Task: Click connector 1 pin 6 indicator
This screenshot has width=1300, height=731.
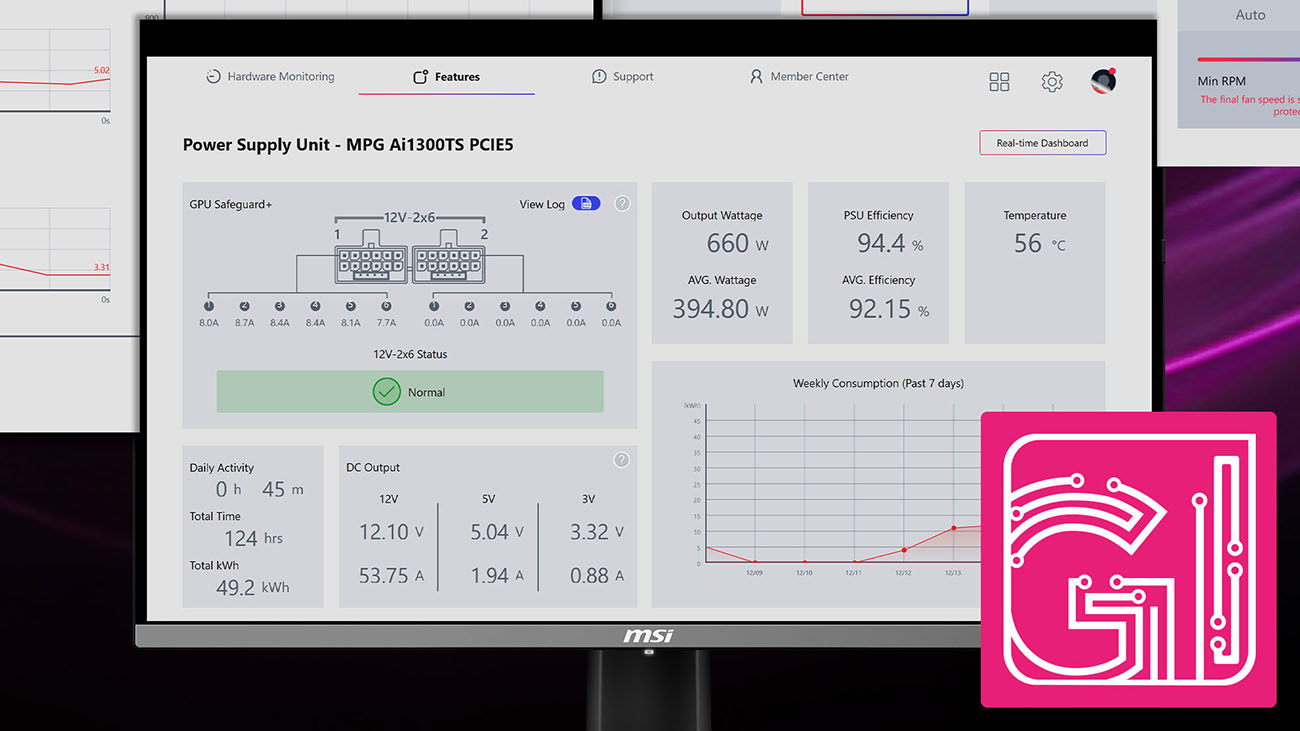Action: (386, 307)
